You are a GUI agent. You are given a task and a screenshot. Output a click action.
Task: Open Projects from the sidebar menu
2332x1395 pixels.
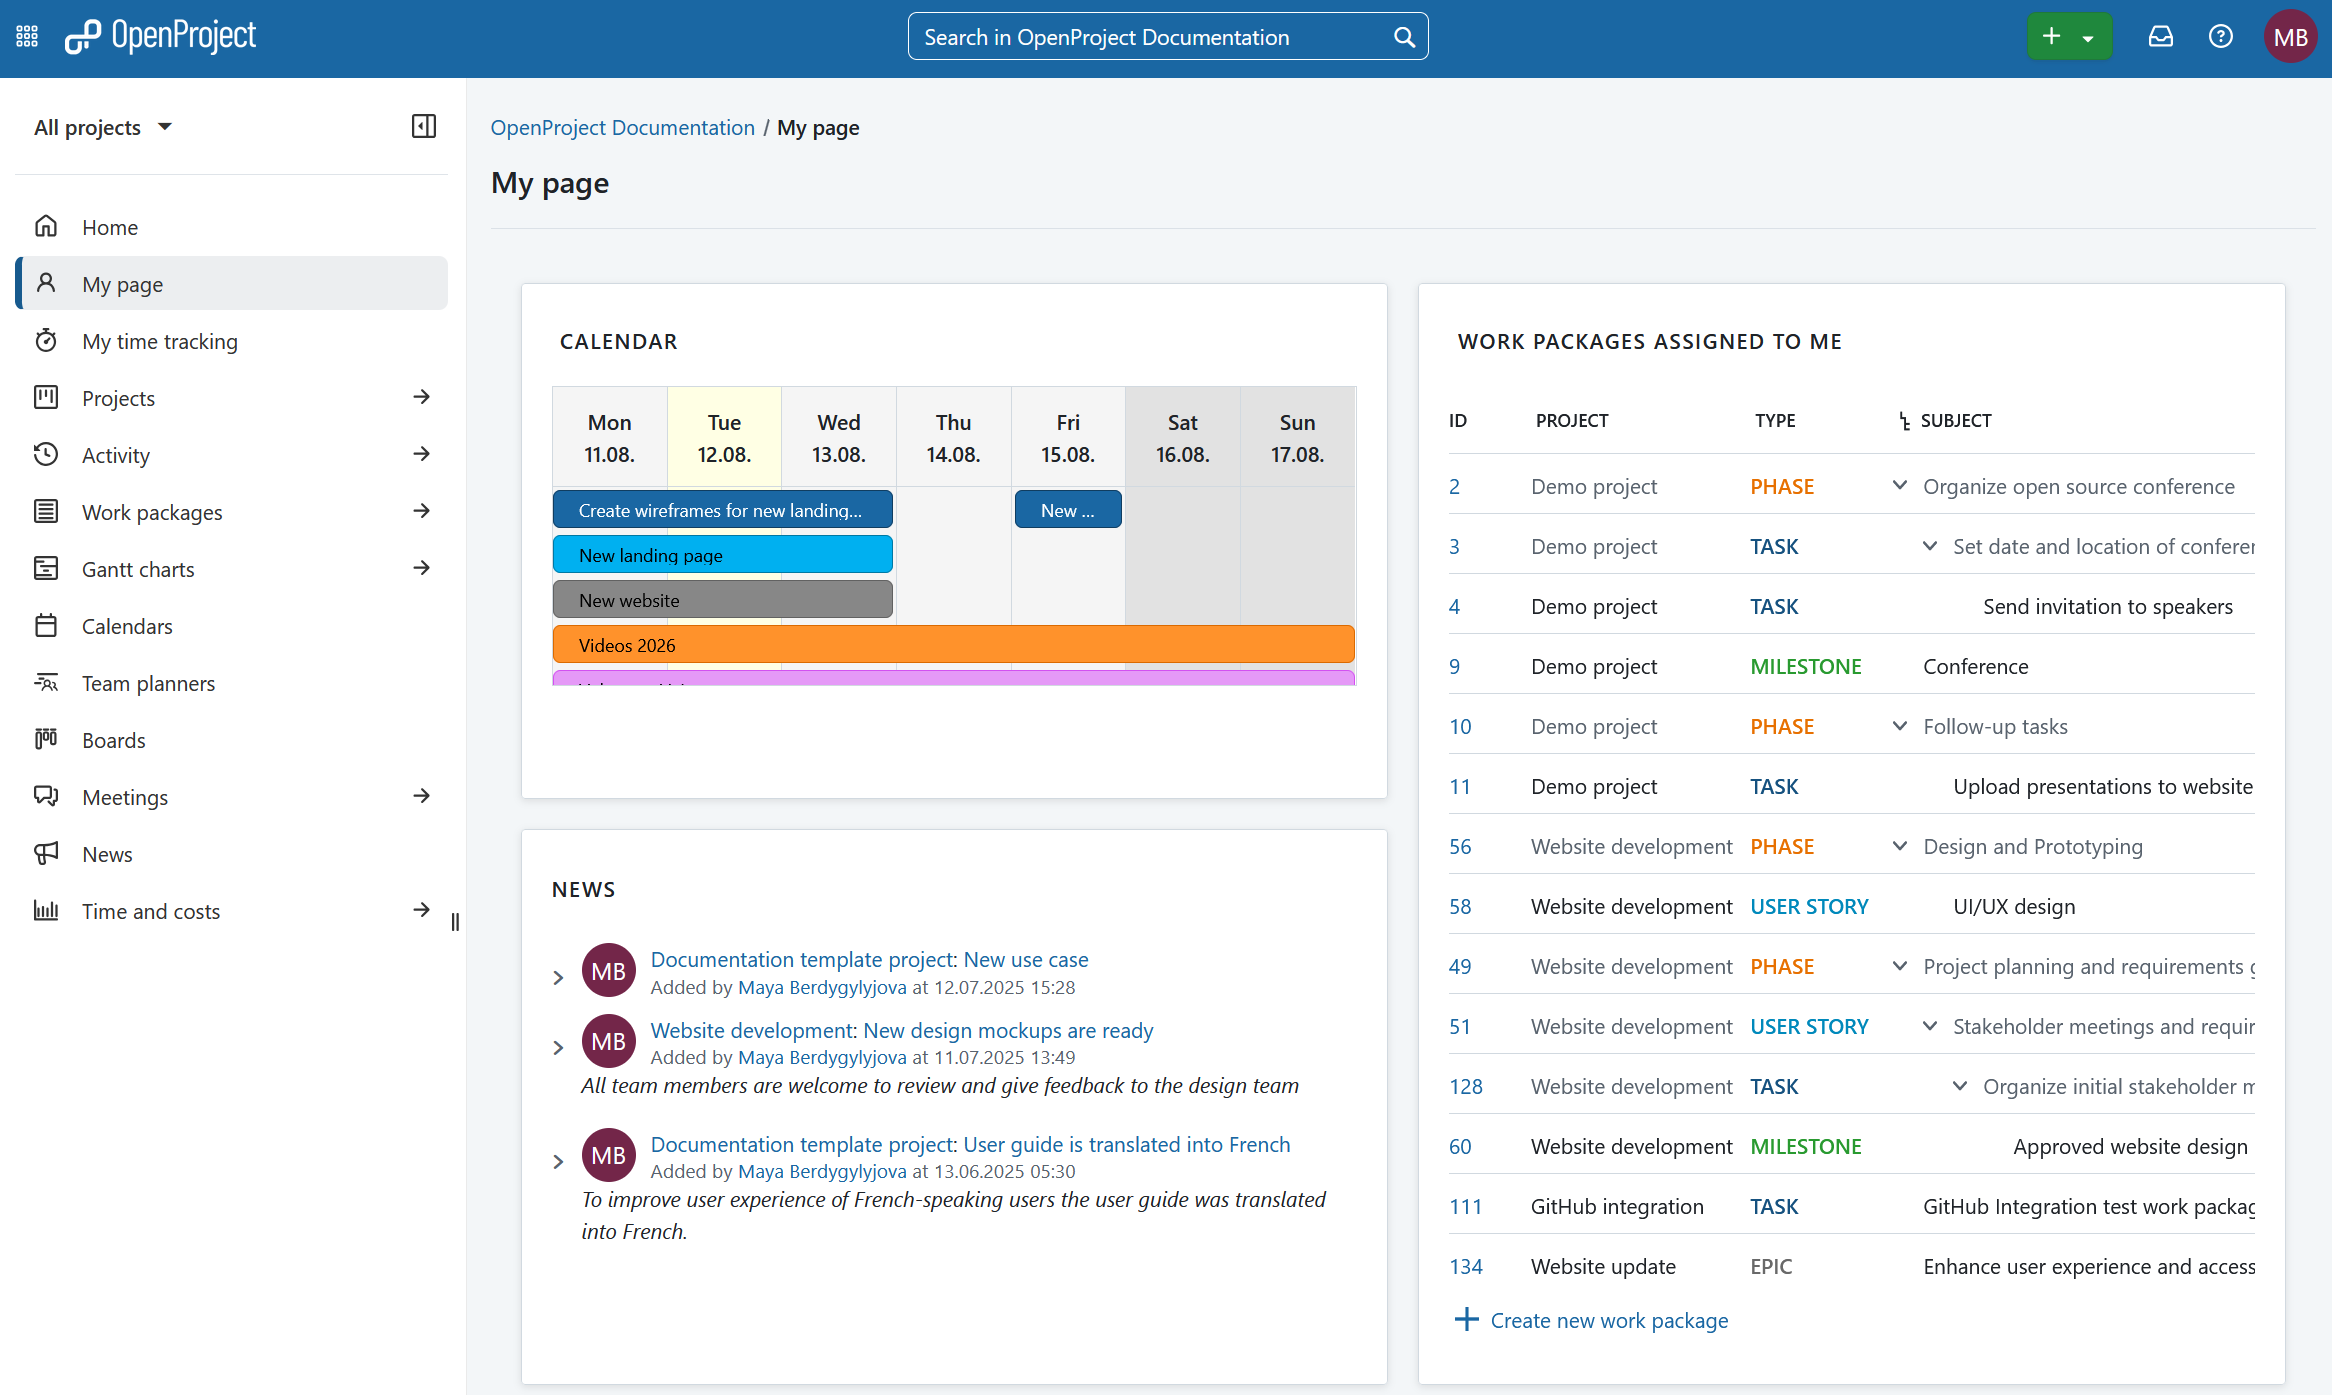(x=118, y=397)
